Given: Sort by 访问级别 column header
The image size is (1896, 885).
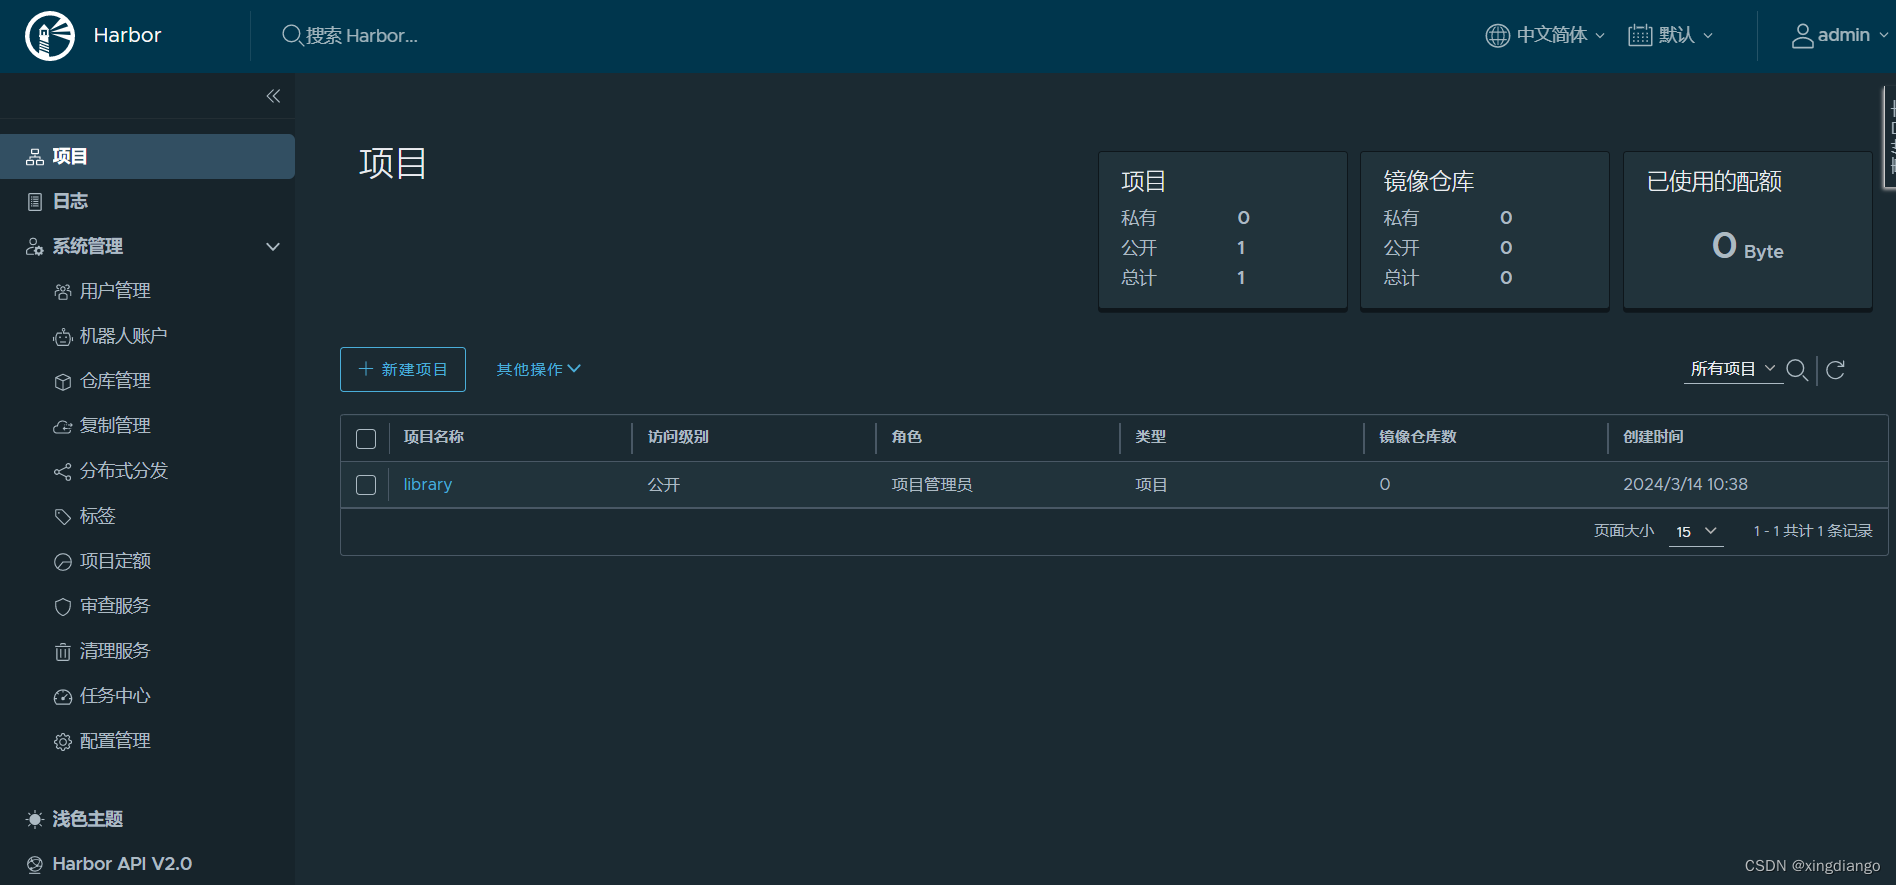Looking at the screenshot, I should click(x=678, y=438).
